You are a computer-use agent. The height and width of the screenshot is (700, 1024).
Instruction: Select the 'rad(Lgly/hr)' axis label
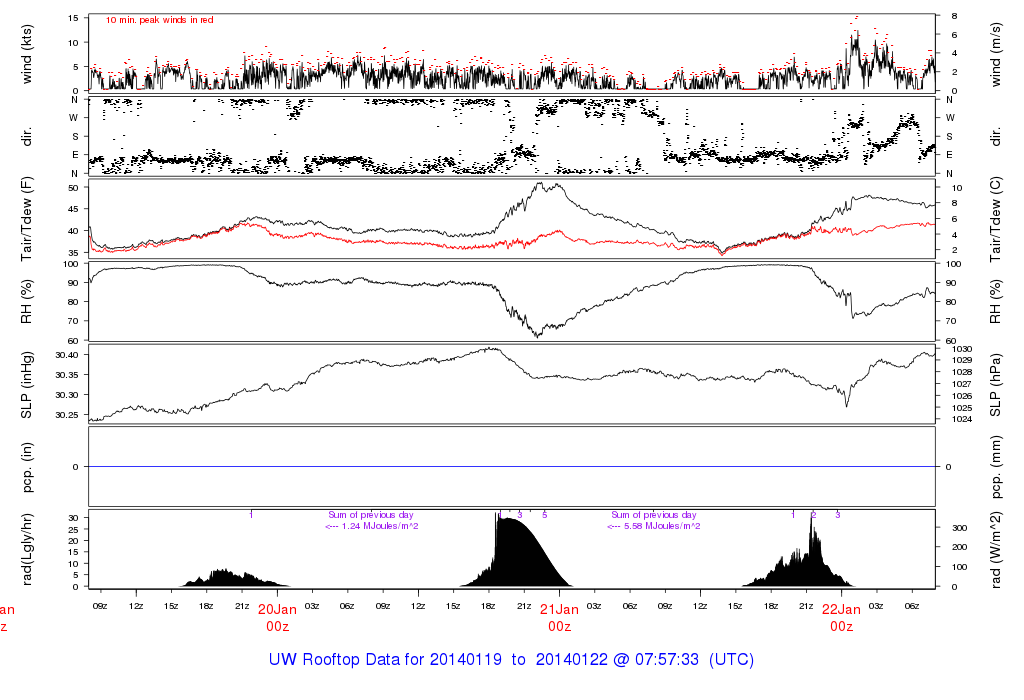(x=27, y=549)
